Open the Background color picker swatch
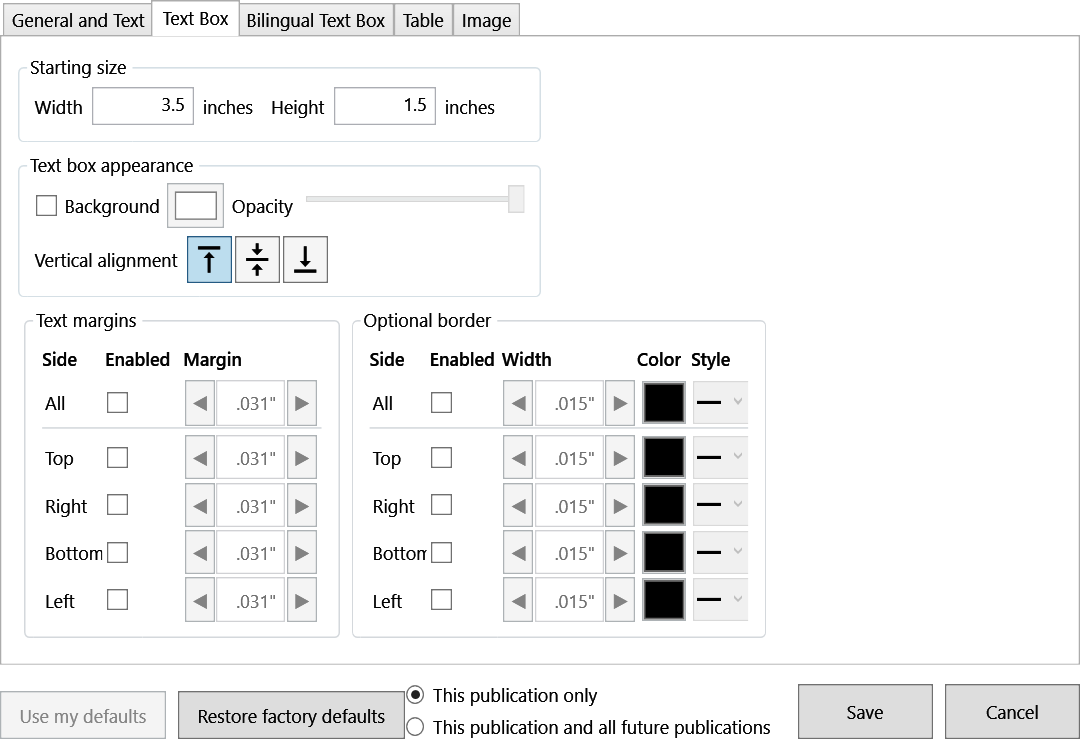The image size is (1080, 740). [x=196, y=205]
